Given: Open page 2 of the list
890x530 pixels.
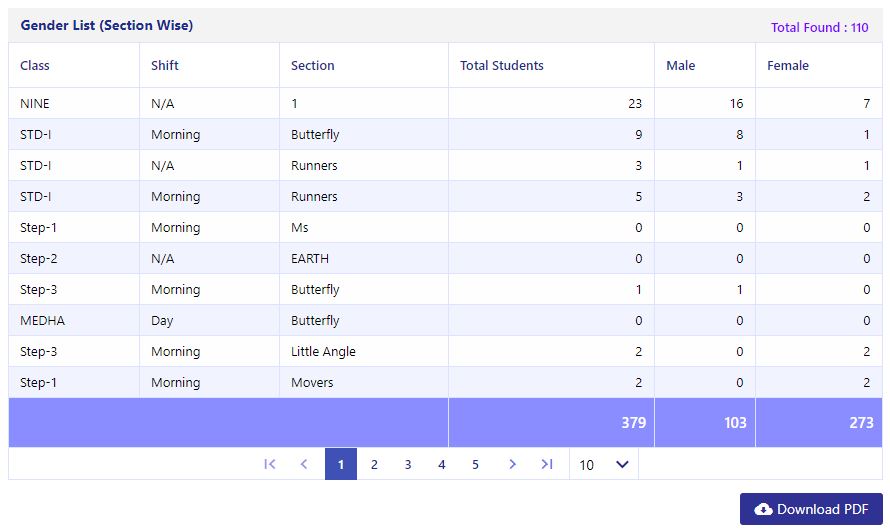Looking at the screenshot, I should (374, 464).
